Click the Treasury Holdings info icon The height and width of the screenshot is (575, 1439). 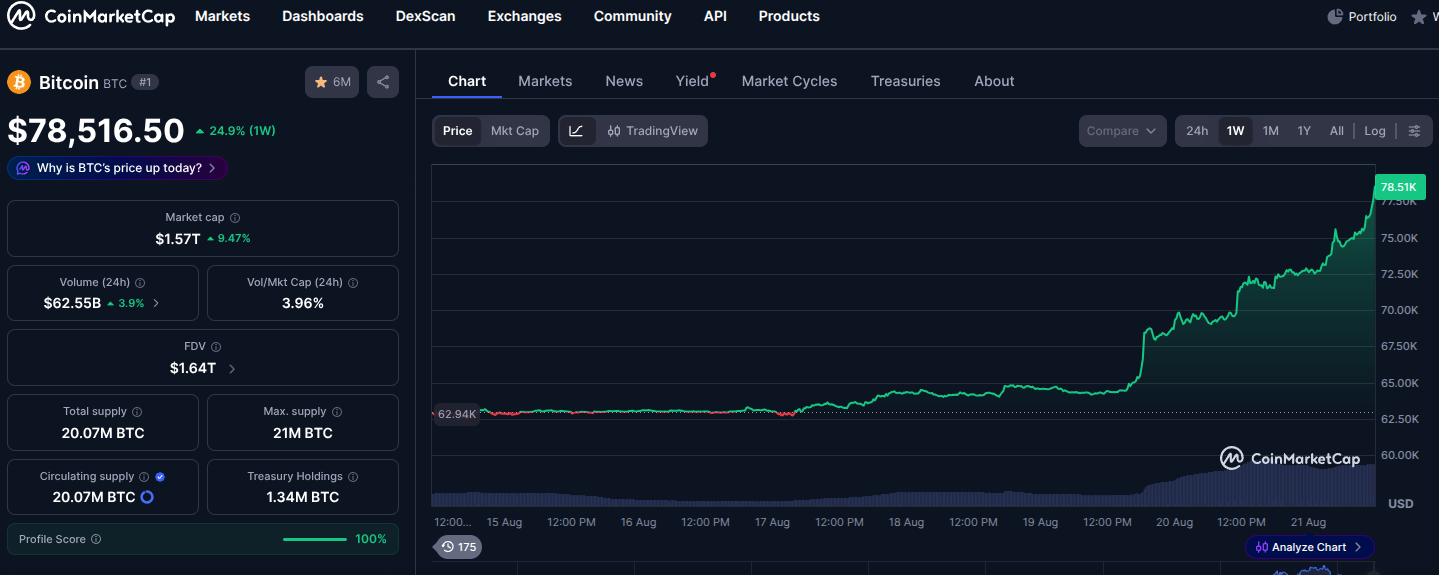pos(353,477)
